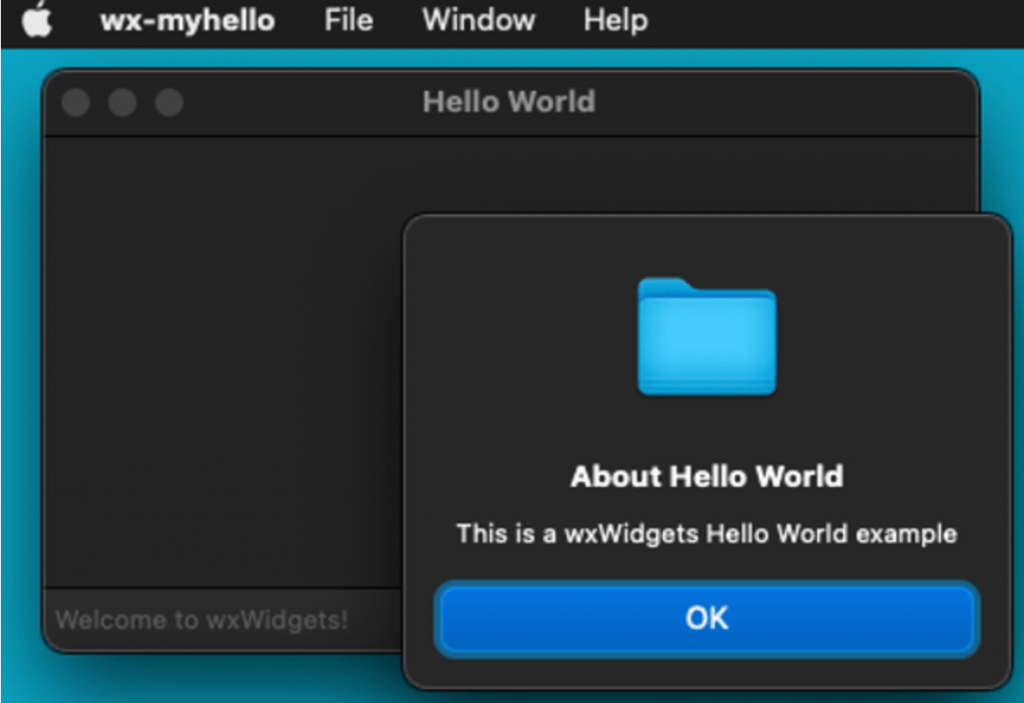
Task: Open the Window menu
Action: pos(479,20)
